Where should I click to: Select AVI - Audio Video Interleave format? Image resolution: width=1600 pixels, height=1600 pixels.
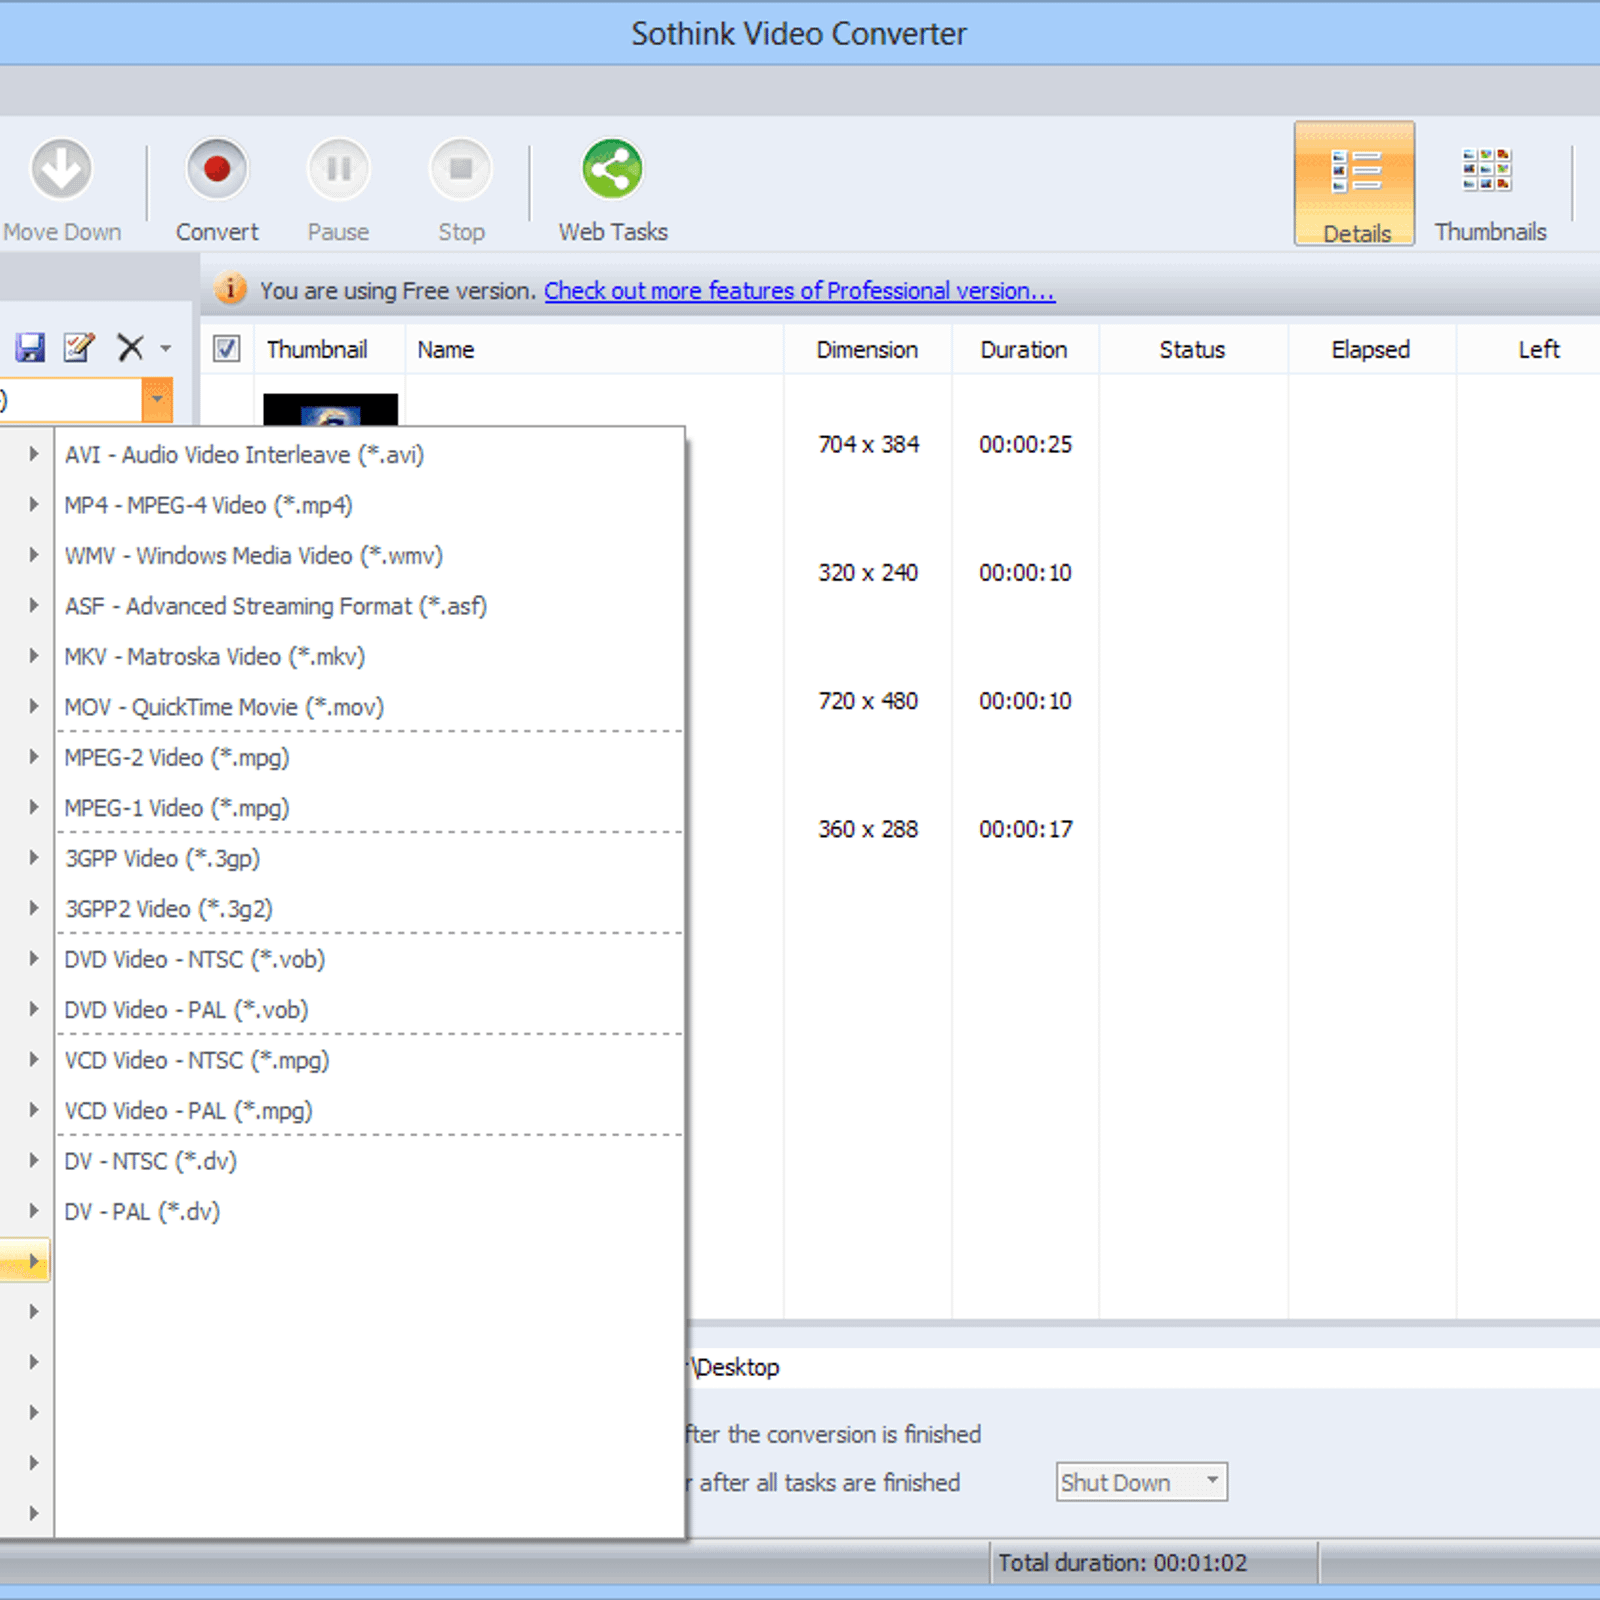click(x=370, y=455)
